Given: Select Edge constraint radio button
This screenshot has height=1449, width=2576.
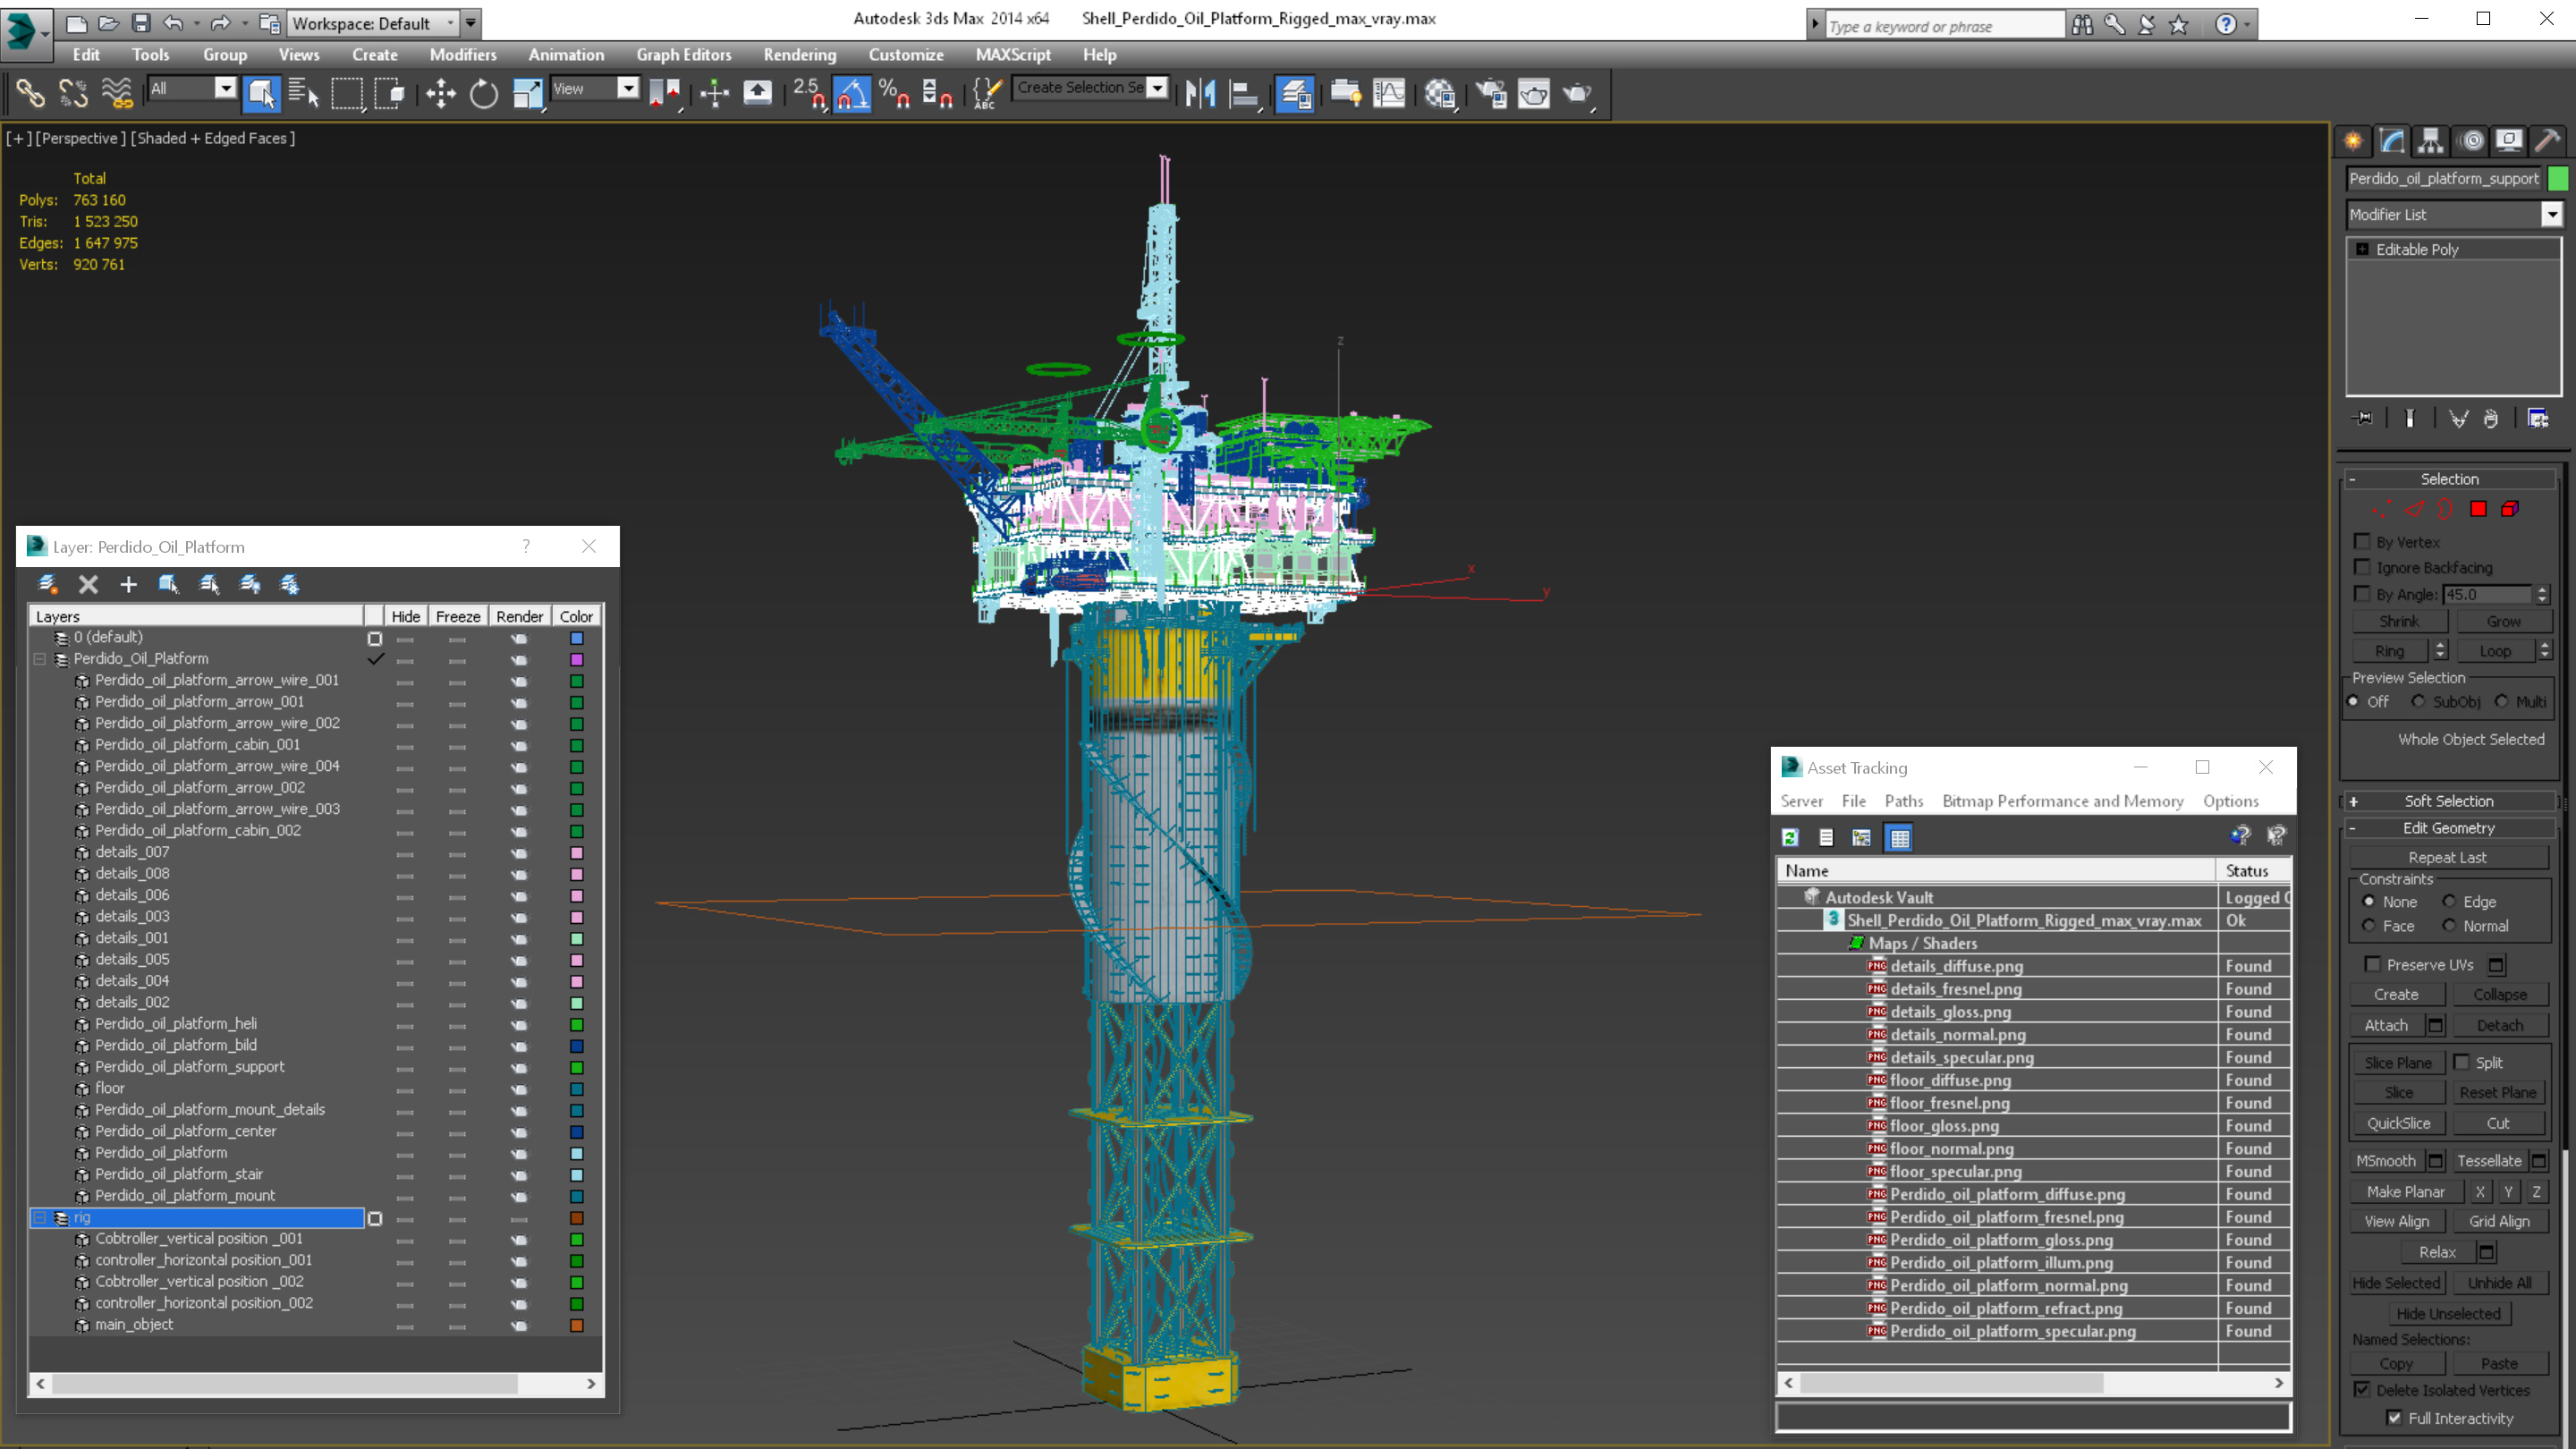Looking at the screenshot, I should (x=2449, y=901).
